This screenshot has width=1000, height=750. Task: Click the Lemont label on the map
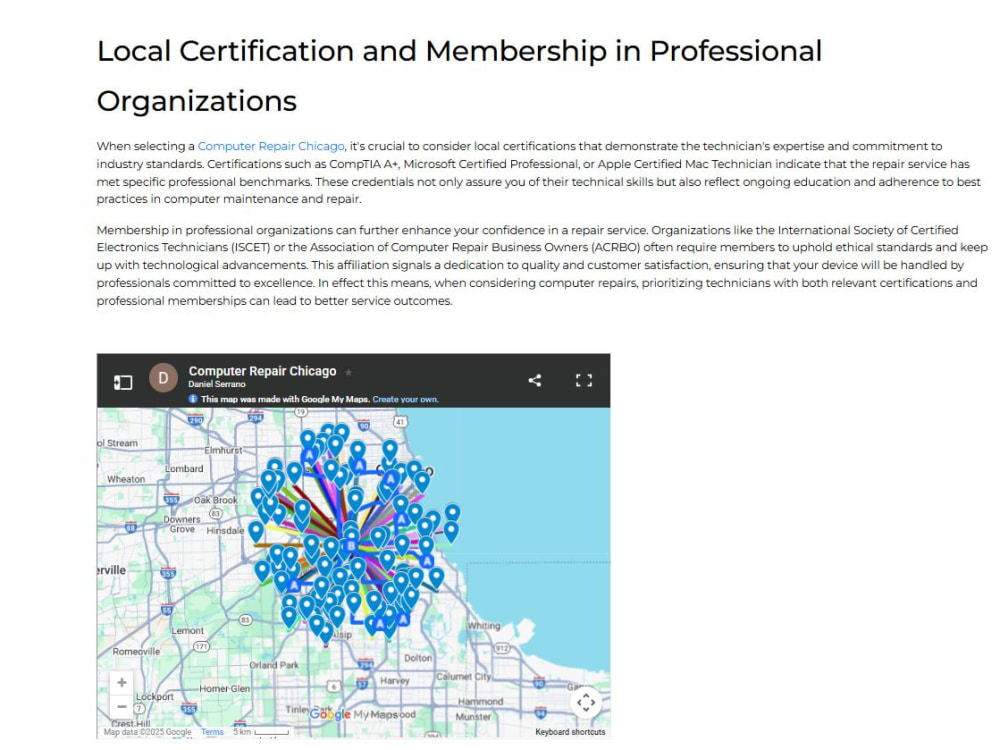click(x=188, y=631)
